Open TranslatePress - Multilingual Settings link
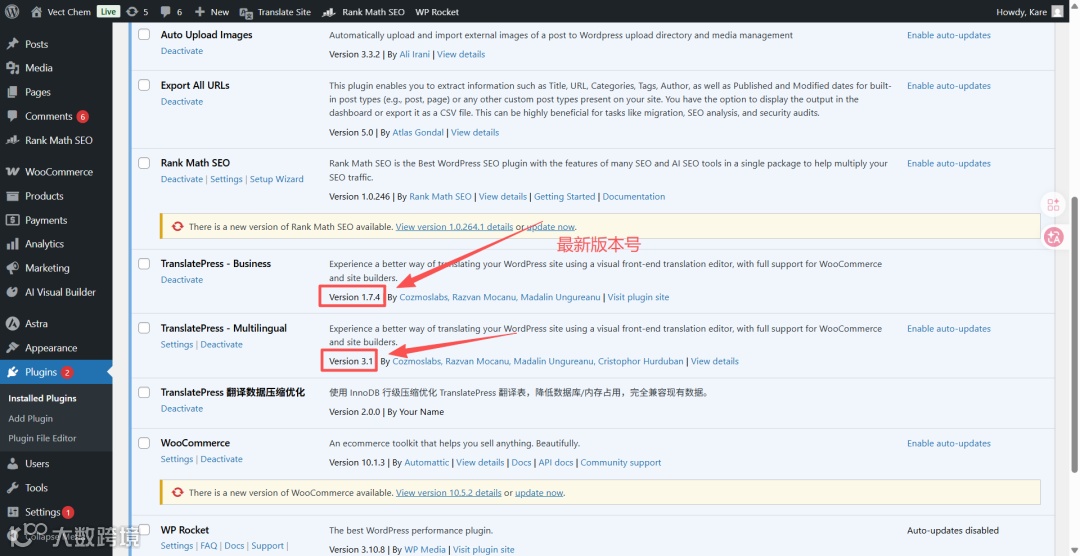Image resolution: width=1080 pixels, height=556 pixels. coord(177,344)
